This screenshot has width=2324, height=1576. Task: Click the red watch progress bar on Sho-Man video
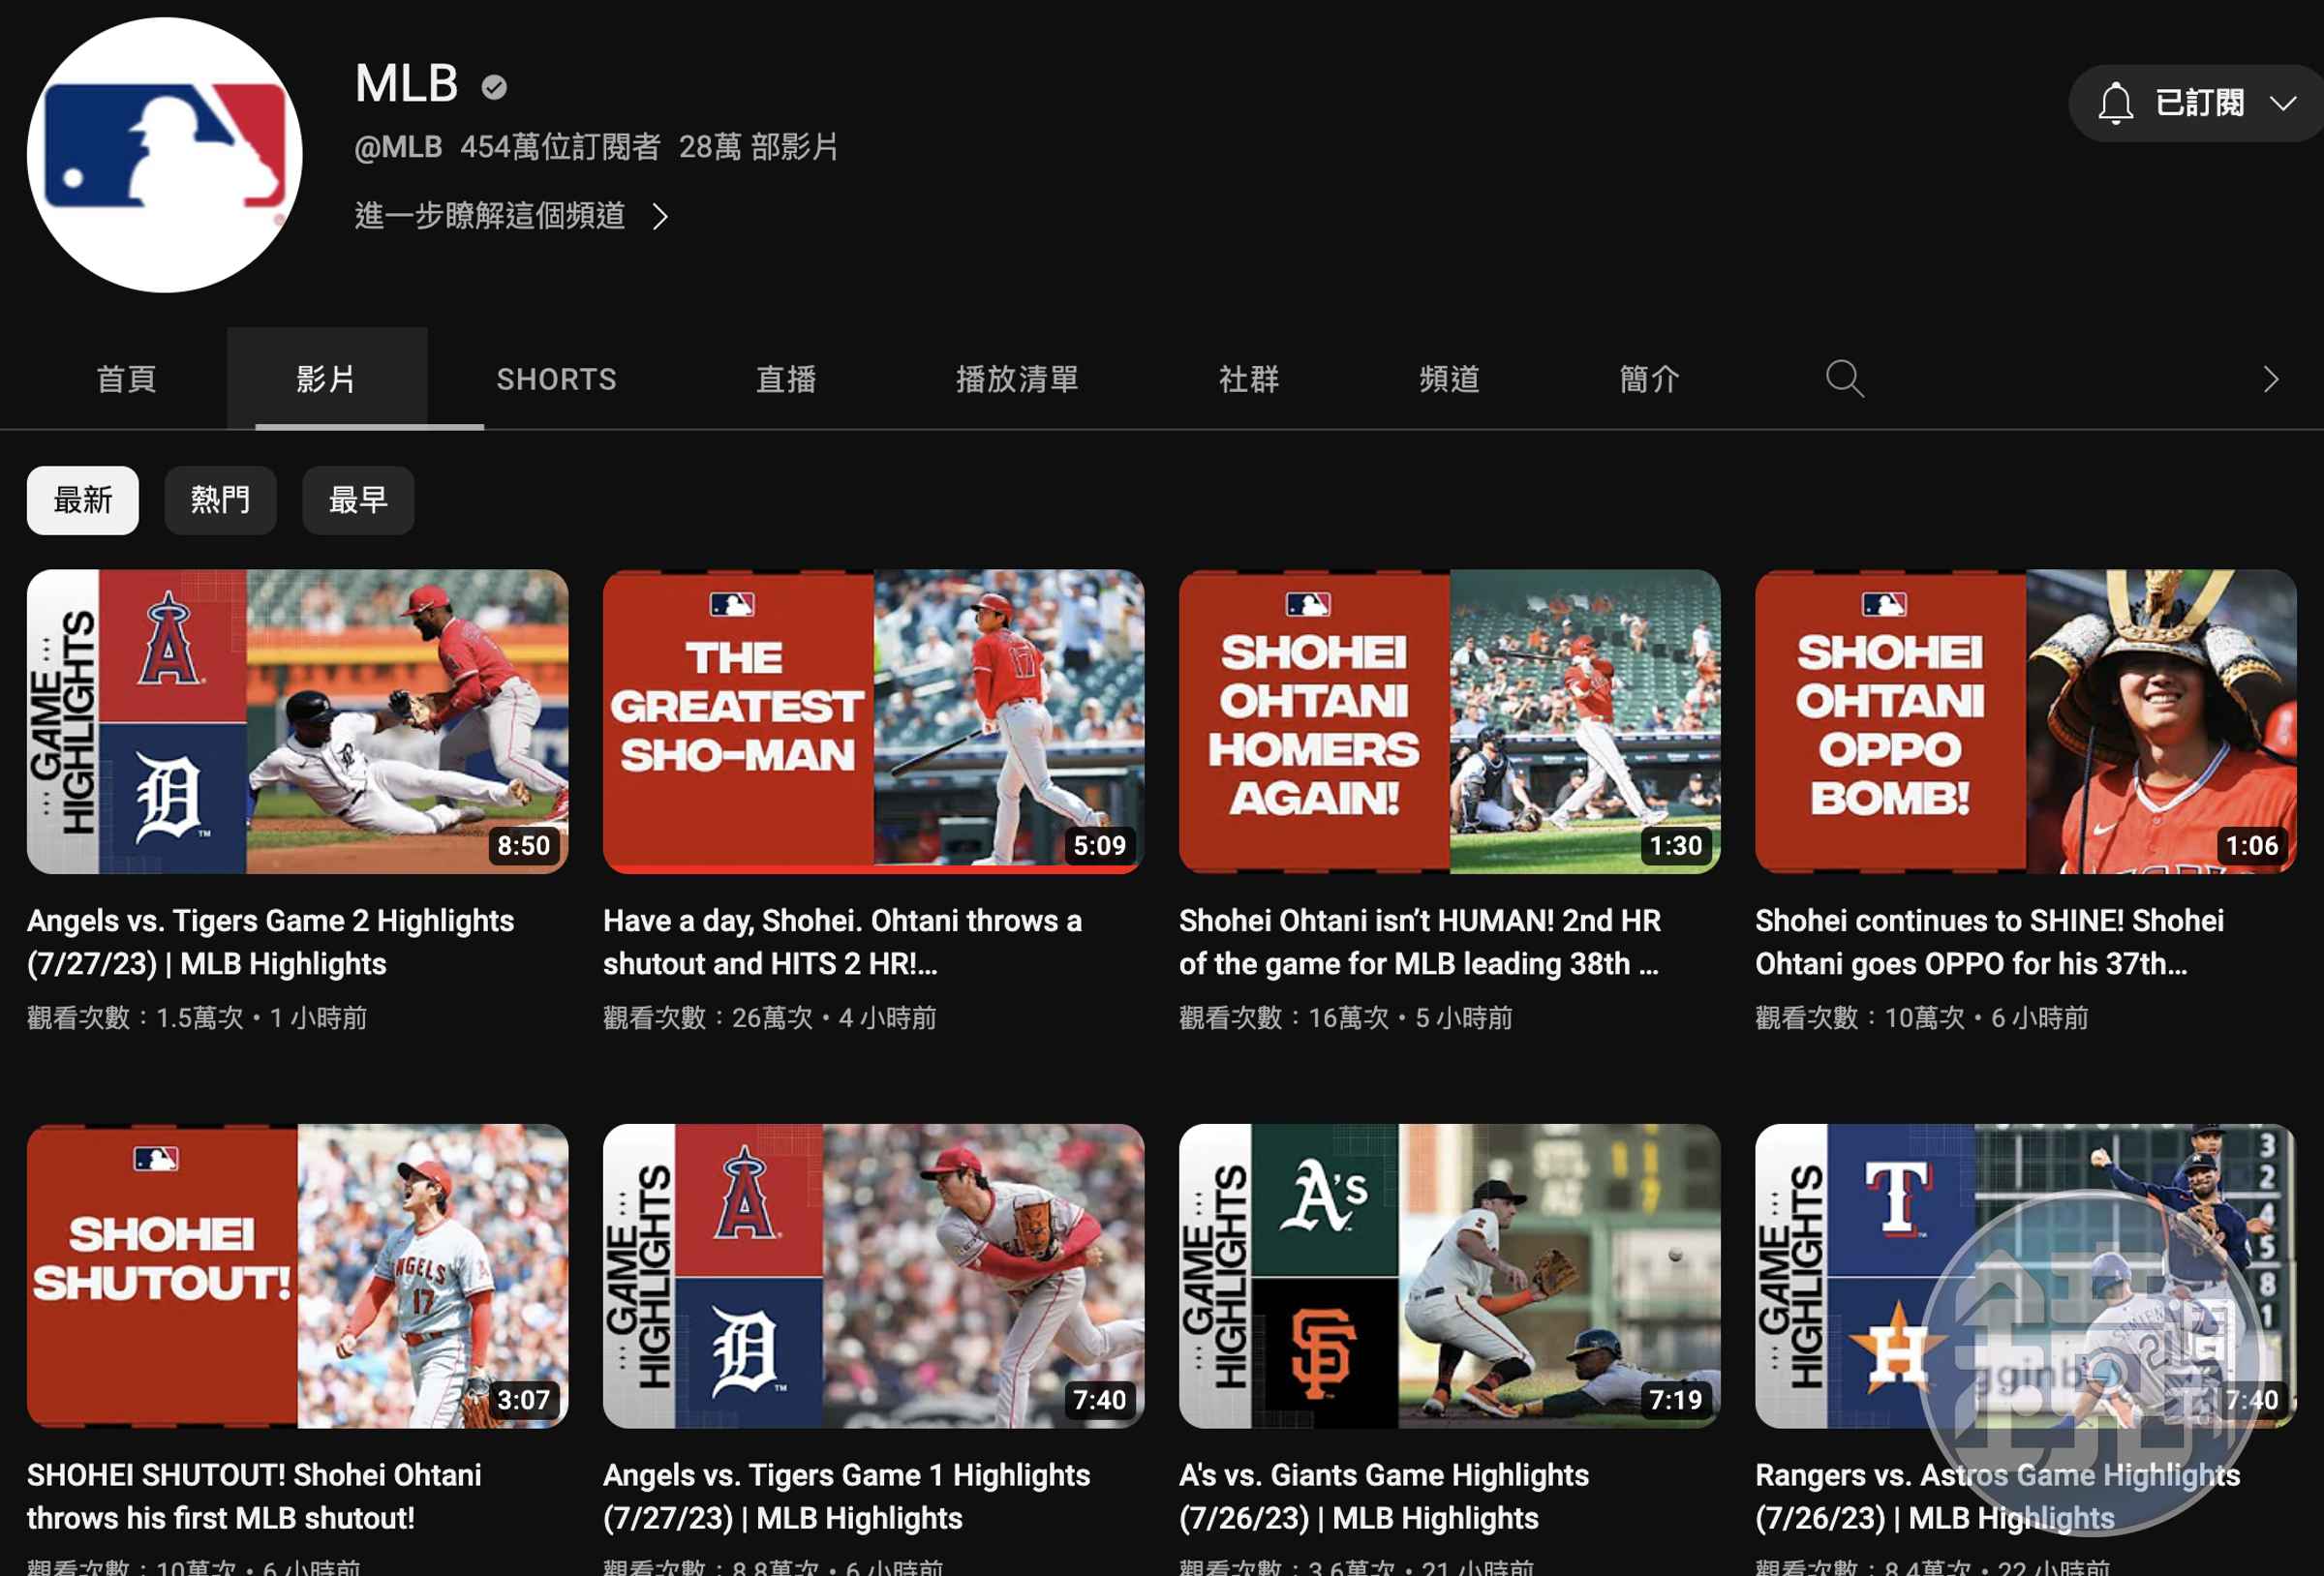point(873,870)
